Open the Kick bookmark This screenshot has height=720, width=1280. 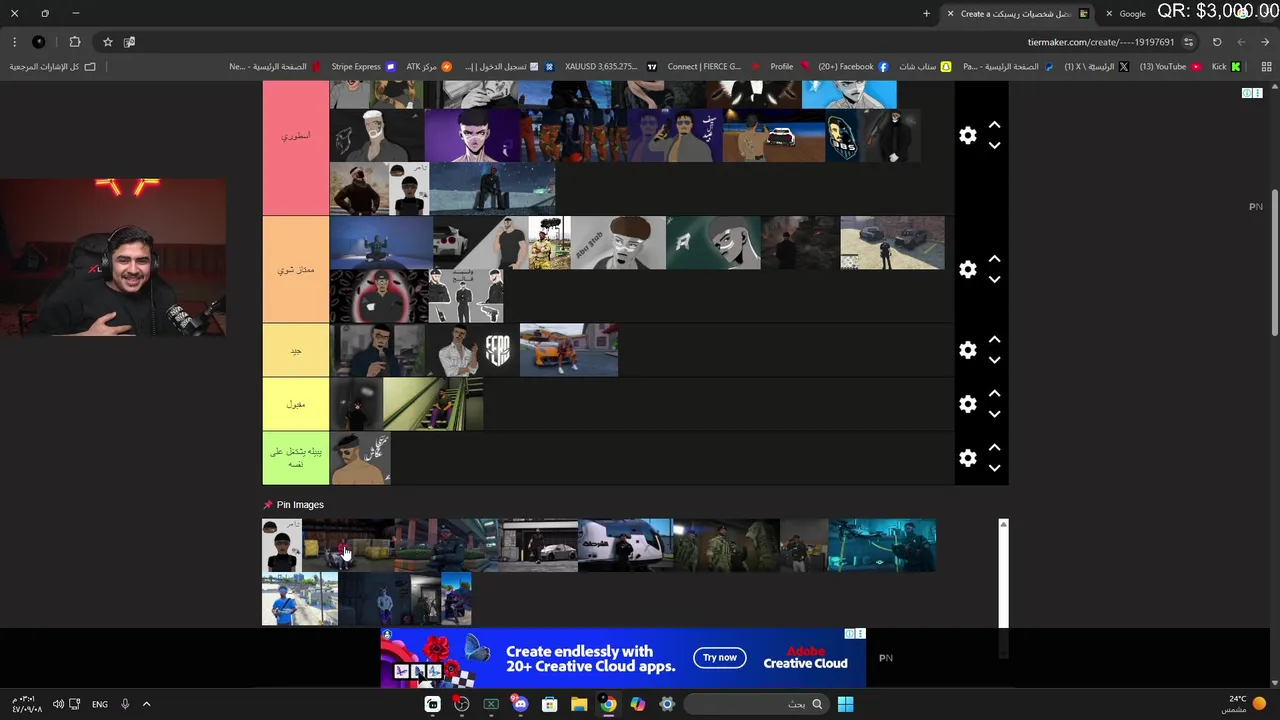point(1226,67)
